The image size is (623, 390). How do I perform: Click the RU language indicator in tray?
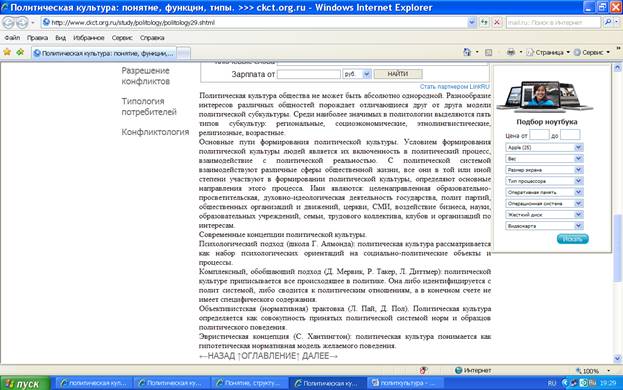click(551, 383)
